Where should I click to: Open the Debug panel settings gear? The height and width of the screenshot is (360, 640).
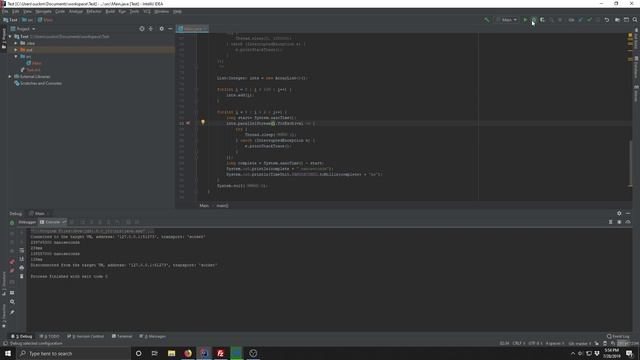point(619,213)
